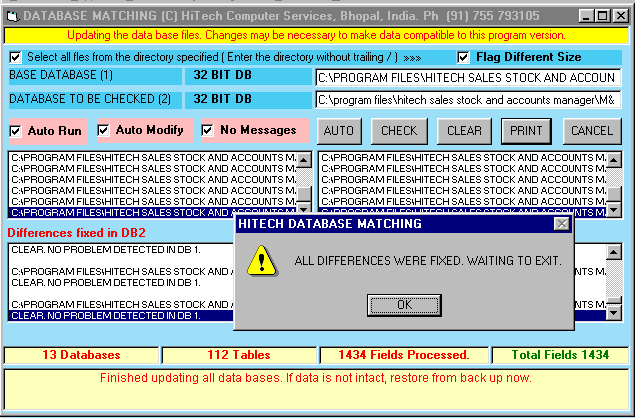Focus the DATABASE TO BE CHECKED path field
The image size is (635, 418).
(468, 100)
